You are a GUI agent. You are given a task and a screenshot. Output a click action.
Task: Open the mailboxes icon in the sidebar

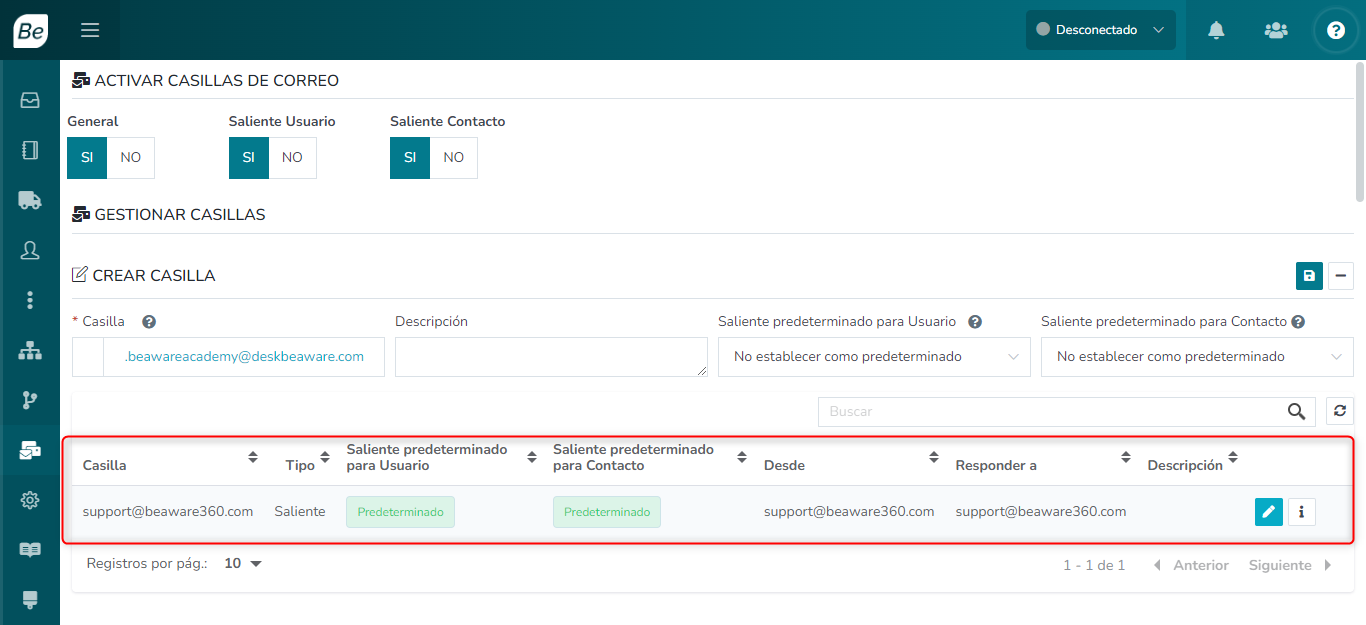[x=30, y=450]
